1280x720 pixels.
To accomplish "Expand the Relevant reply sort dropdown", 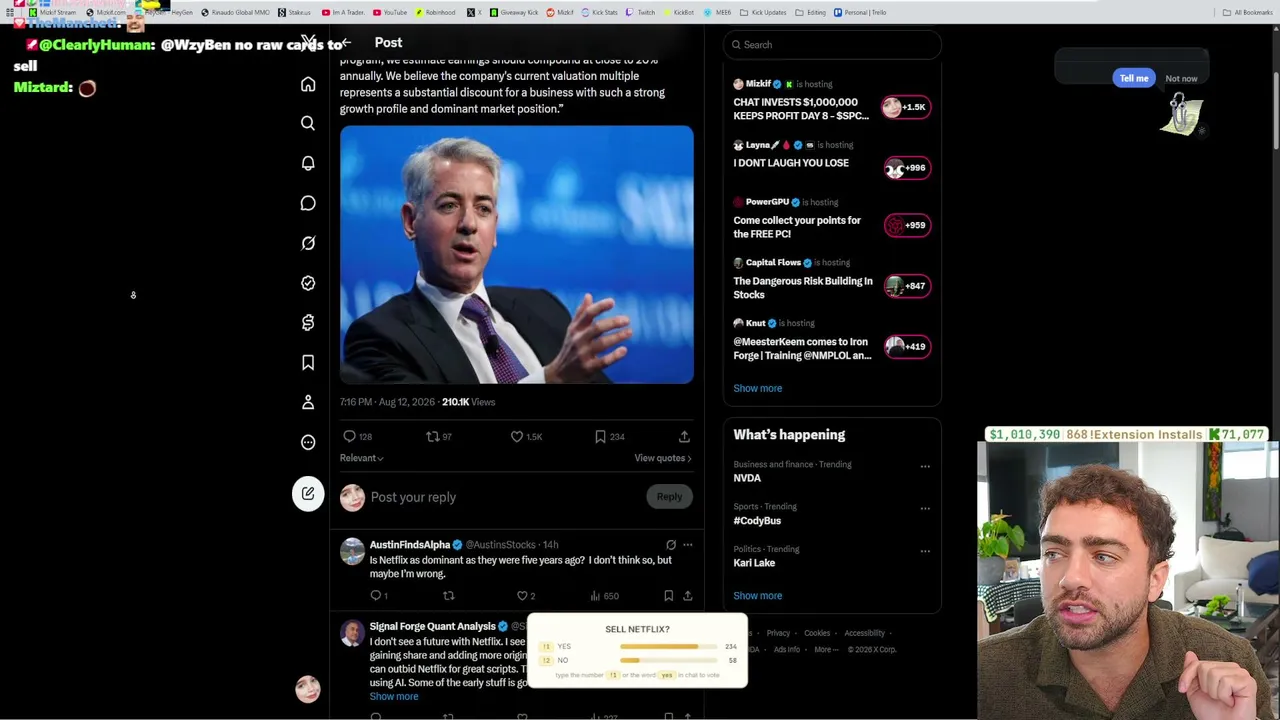I will pyautogui.click(x=362, y=458).
